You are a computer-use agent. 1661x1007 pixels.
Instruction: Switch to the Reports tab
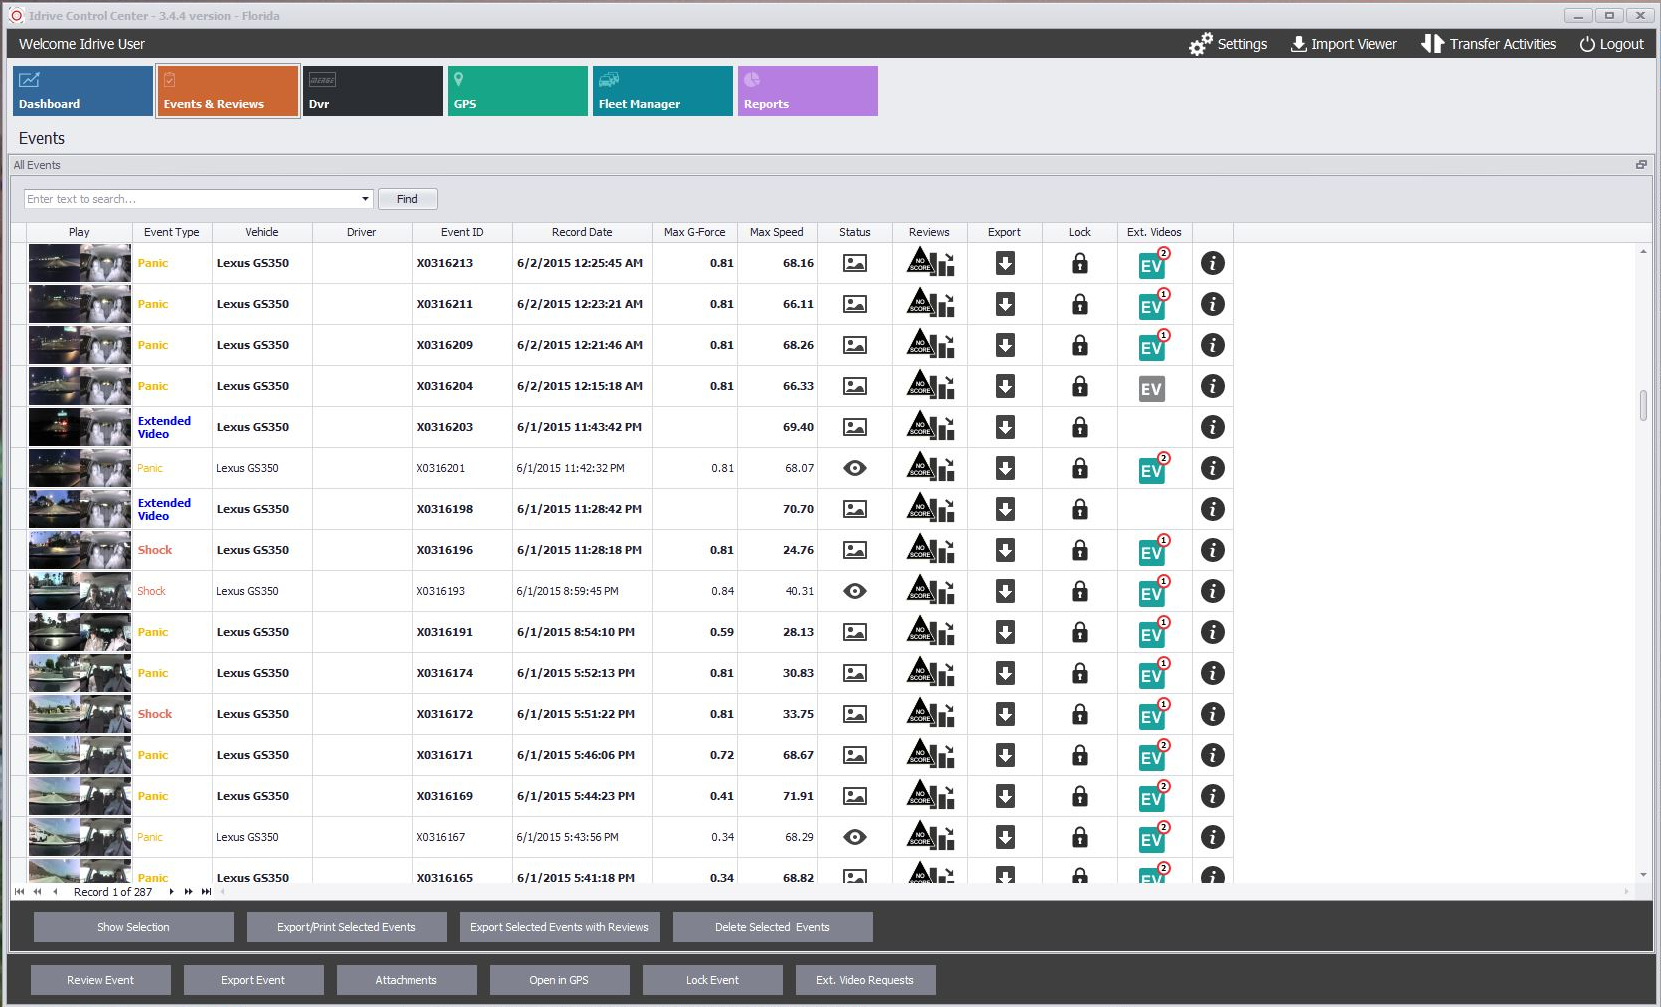tap(808, 91)
